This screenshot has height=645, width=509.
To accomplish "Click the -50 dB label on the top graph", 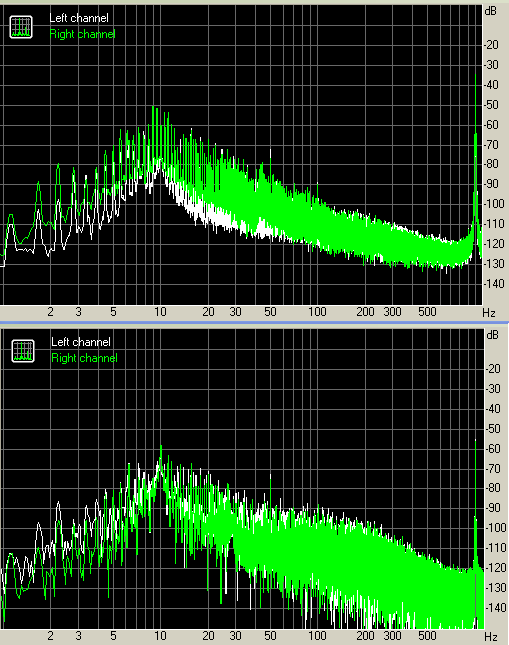I will [491, 104].
